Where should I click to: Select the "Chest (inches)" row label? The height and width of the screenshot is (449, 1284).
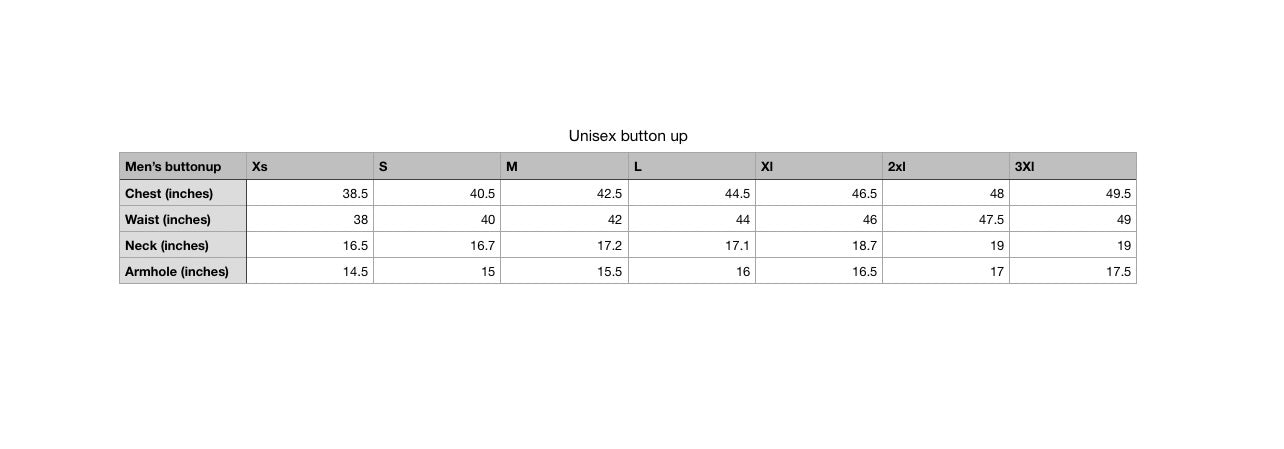tap(169, 194)
